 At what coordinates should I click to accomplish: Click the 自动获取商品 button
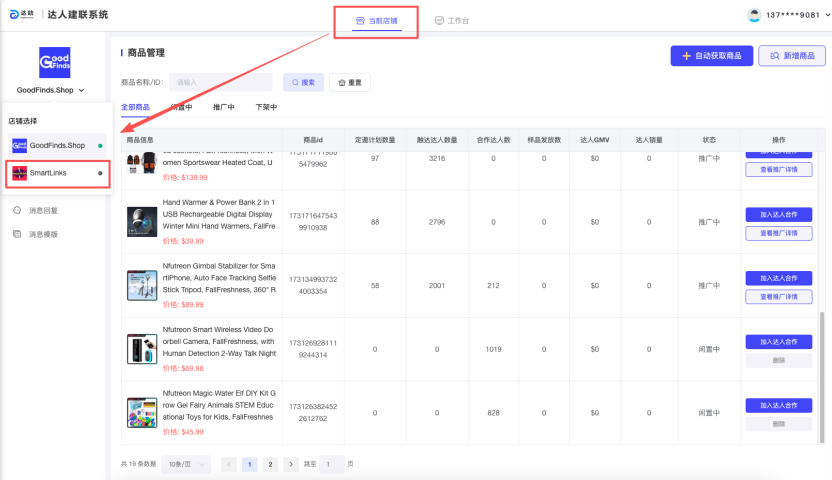(711, 56)
